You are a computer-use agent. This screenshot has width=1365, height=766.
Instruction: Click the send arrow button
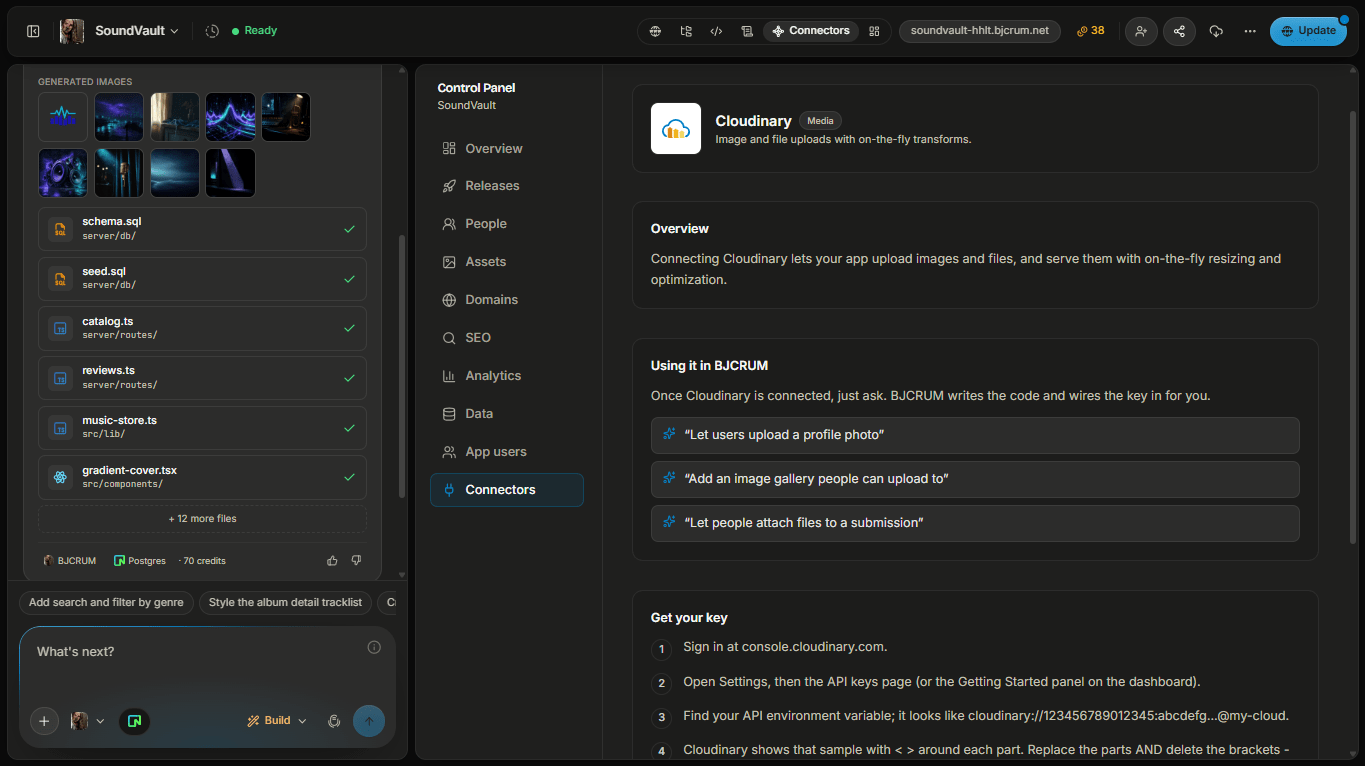tap(369, 721)
